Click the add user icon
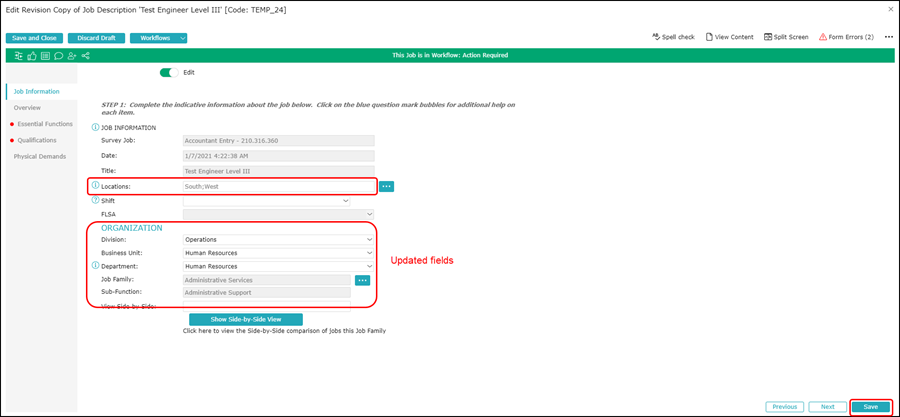The image size is (900, 417). tap(71, 56)
